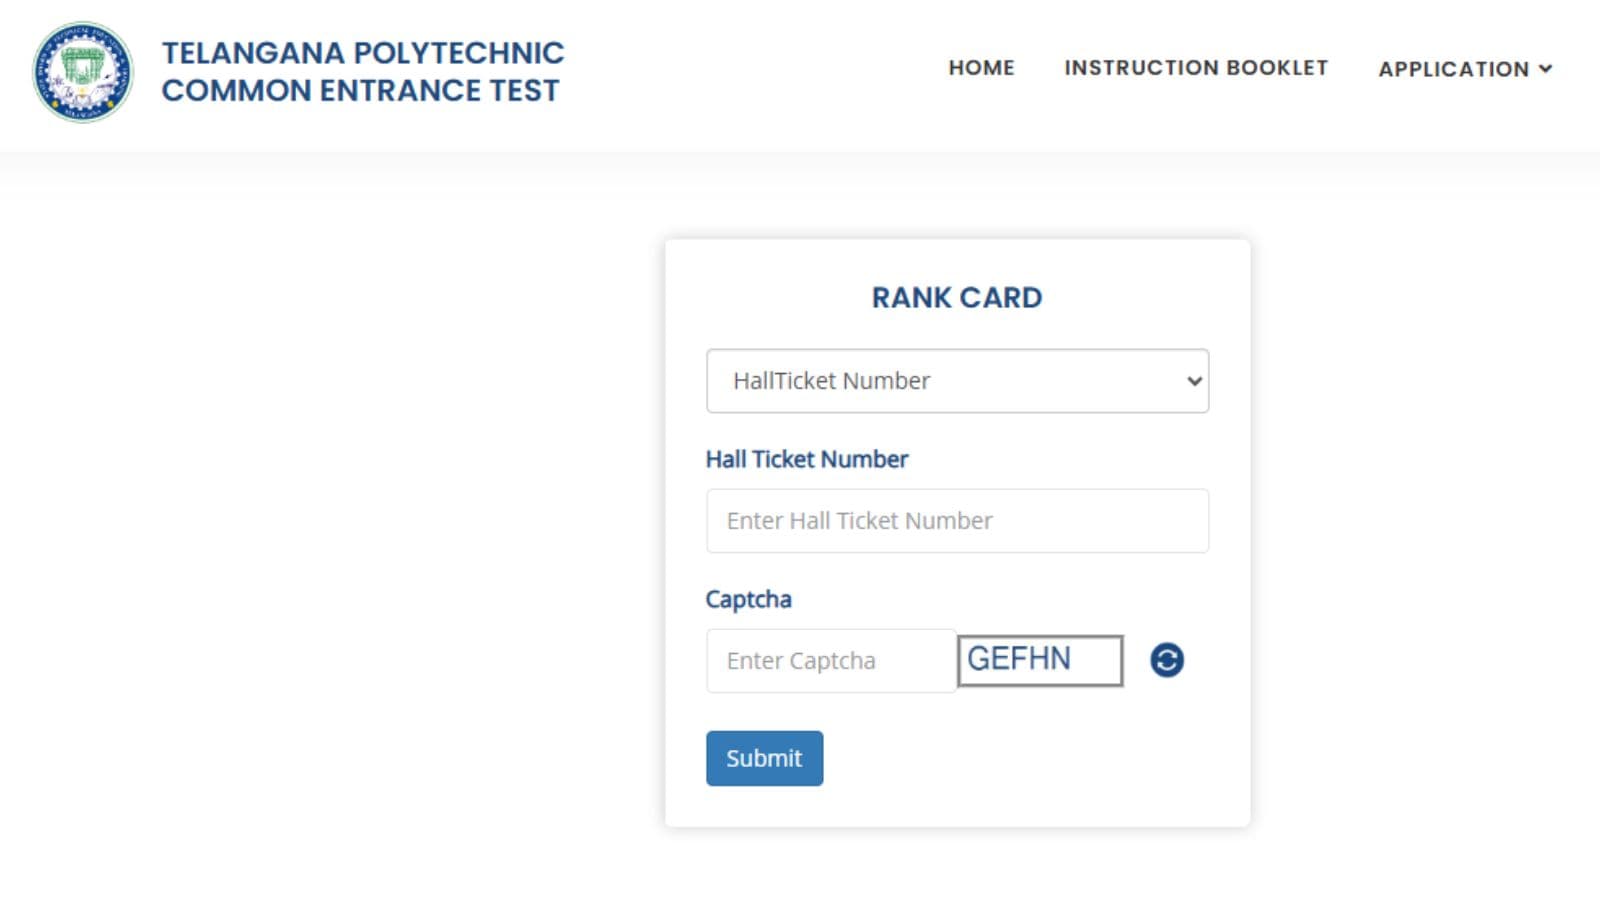This screenshot has width=1600, height=900.
Task: Click the TELANGANA POLYTECHNIC title text
Action: pyautogui.click(x=363, y=53)
